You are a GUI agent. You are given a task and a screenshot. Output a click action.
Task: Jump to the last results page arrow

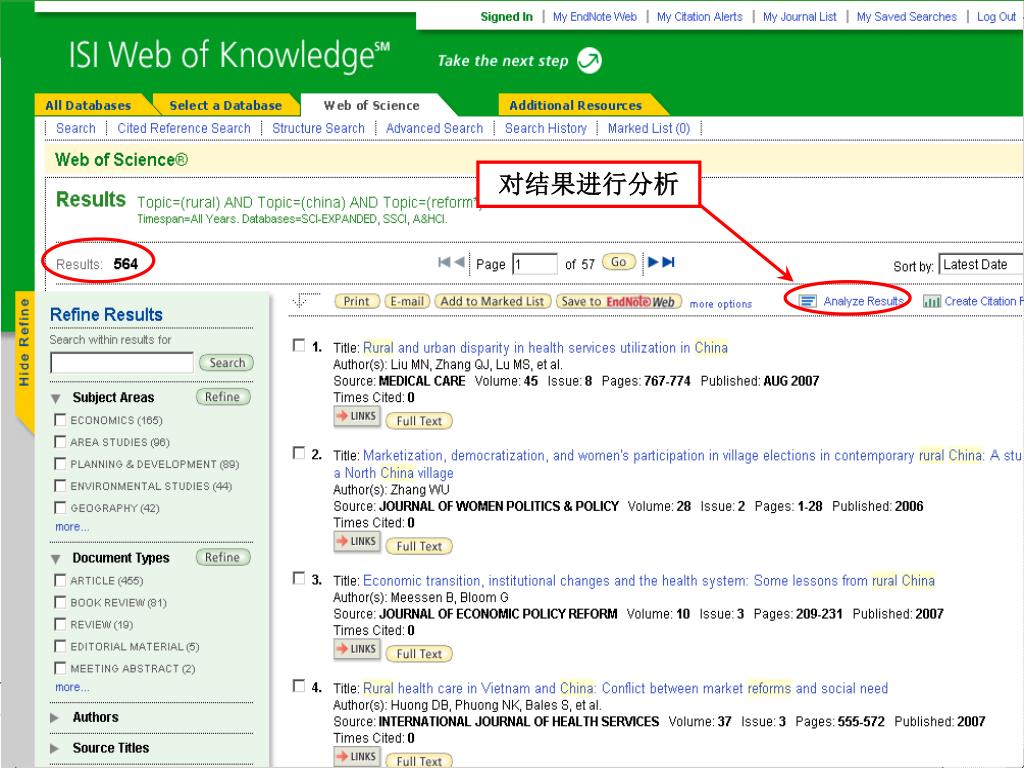click(668, 262)
